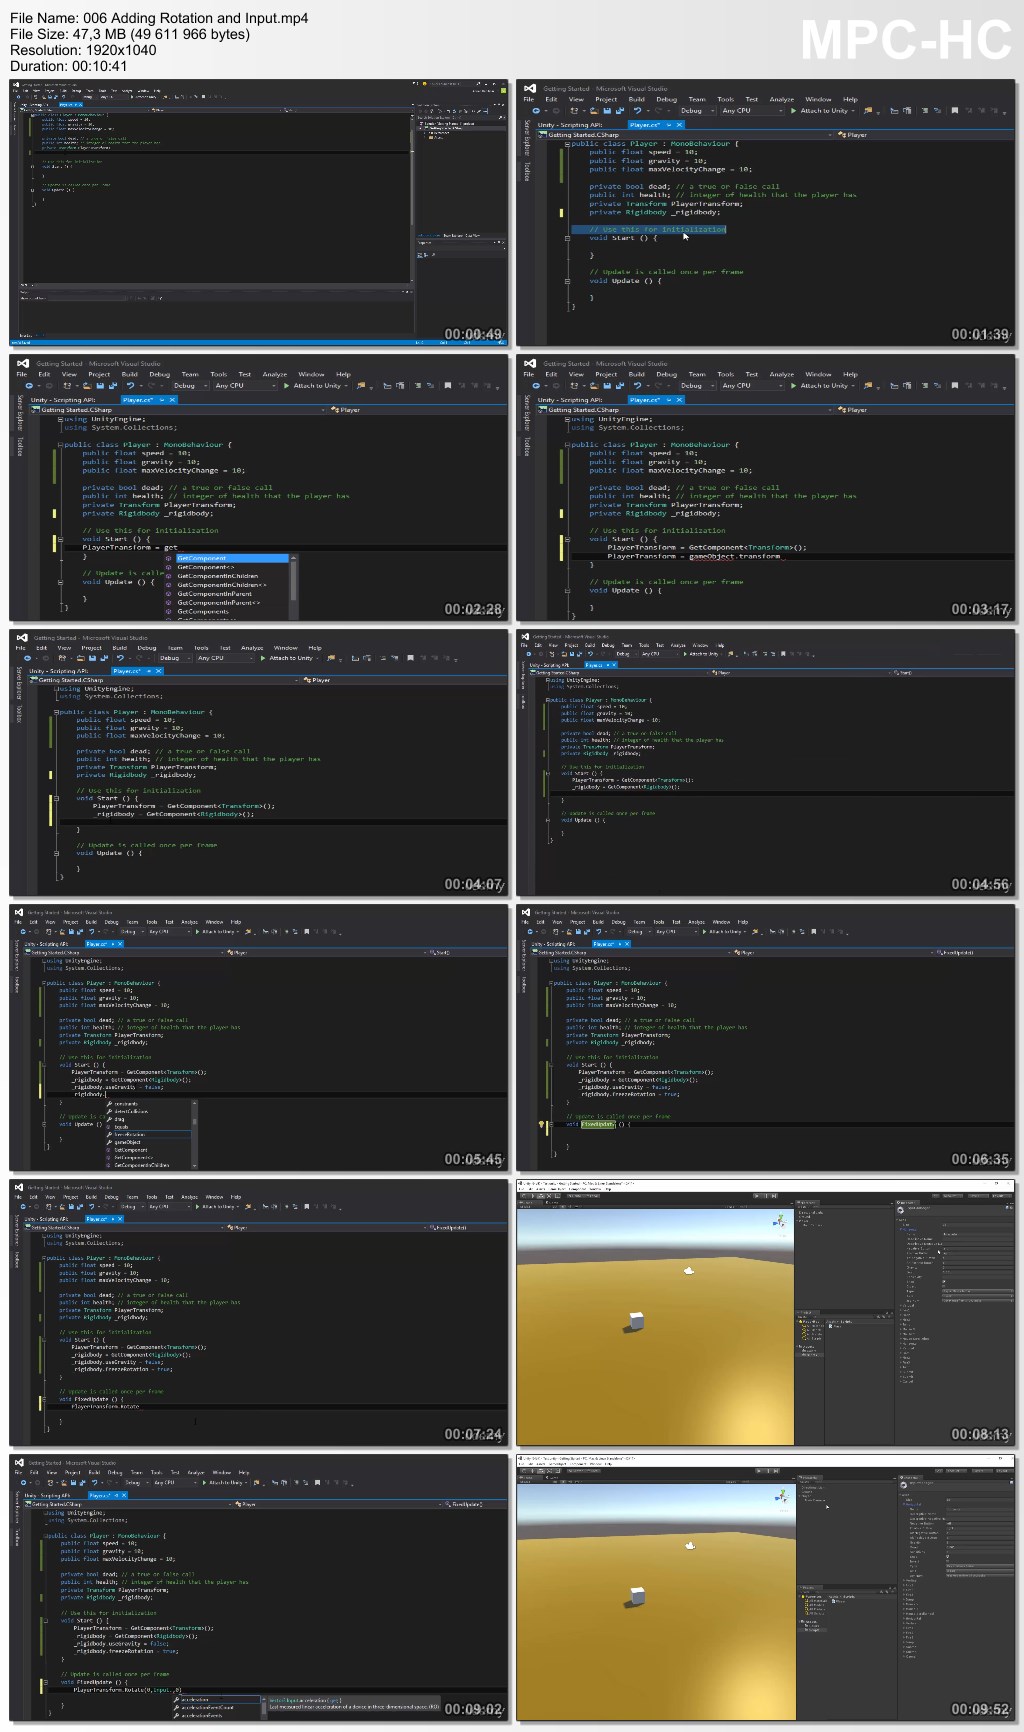Click the Save icon in the 00:04:07 frame toolbar
The image size is (1024, 1732).
pyautogui.click(x=92, y=658)
